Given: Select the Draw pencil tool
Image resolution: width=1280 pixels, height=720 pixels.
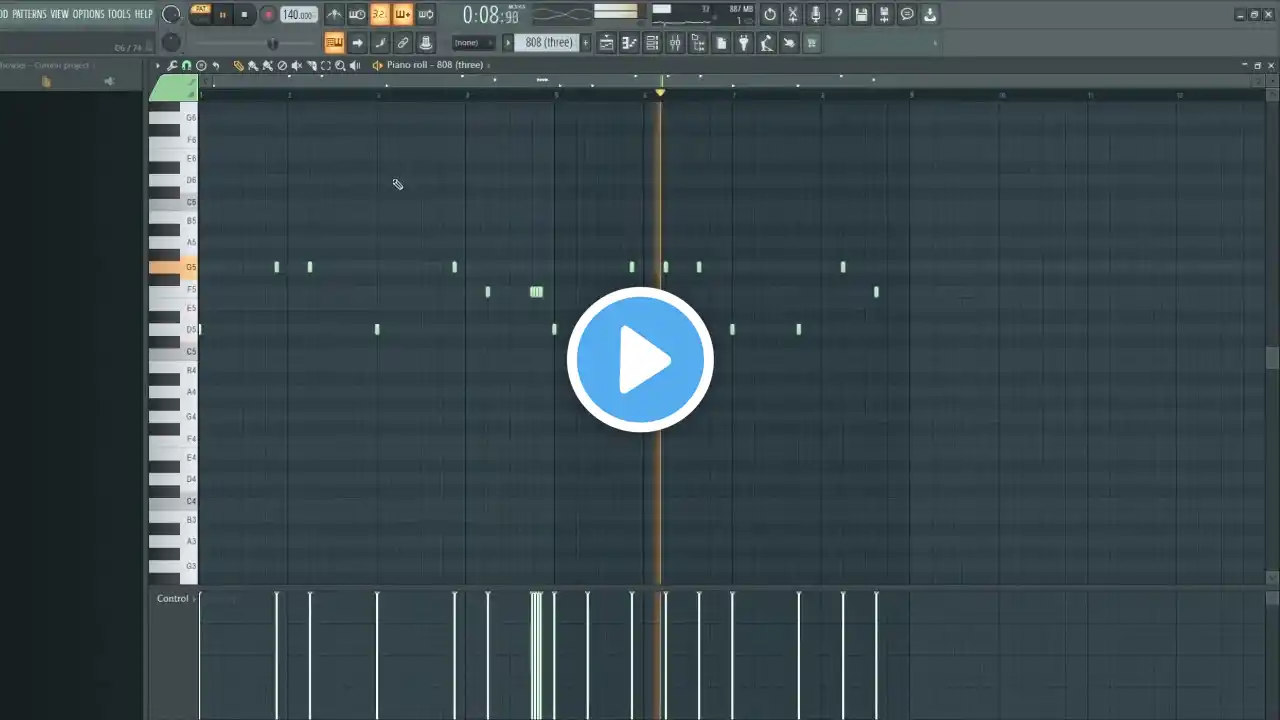Looking at the screenshot, I should (238, 65).
